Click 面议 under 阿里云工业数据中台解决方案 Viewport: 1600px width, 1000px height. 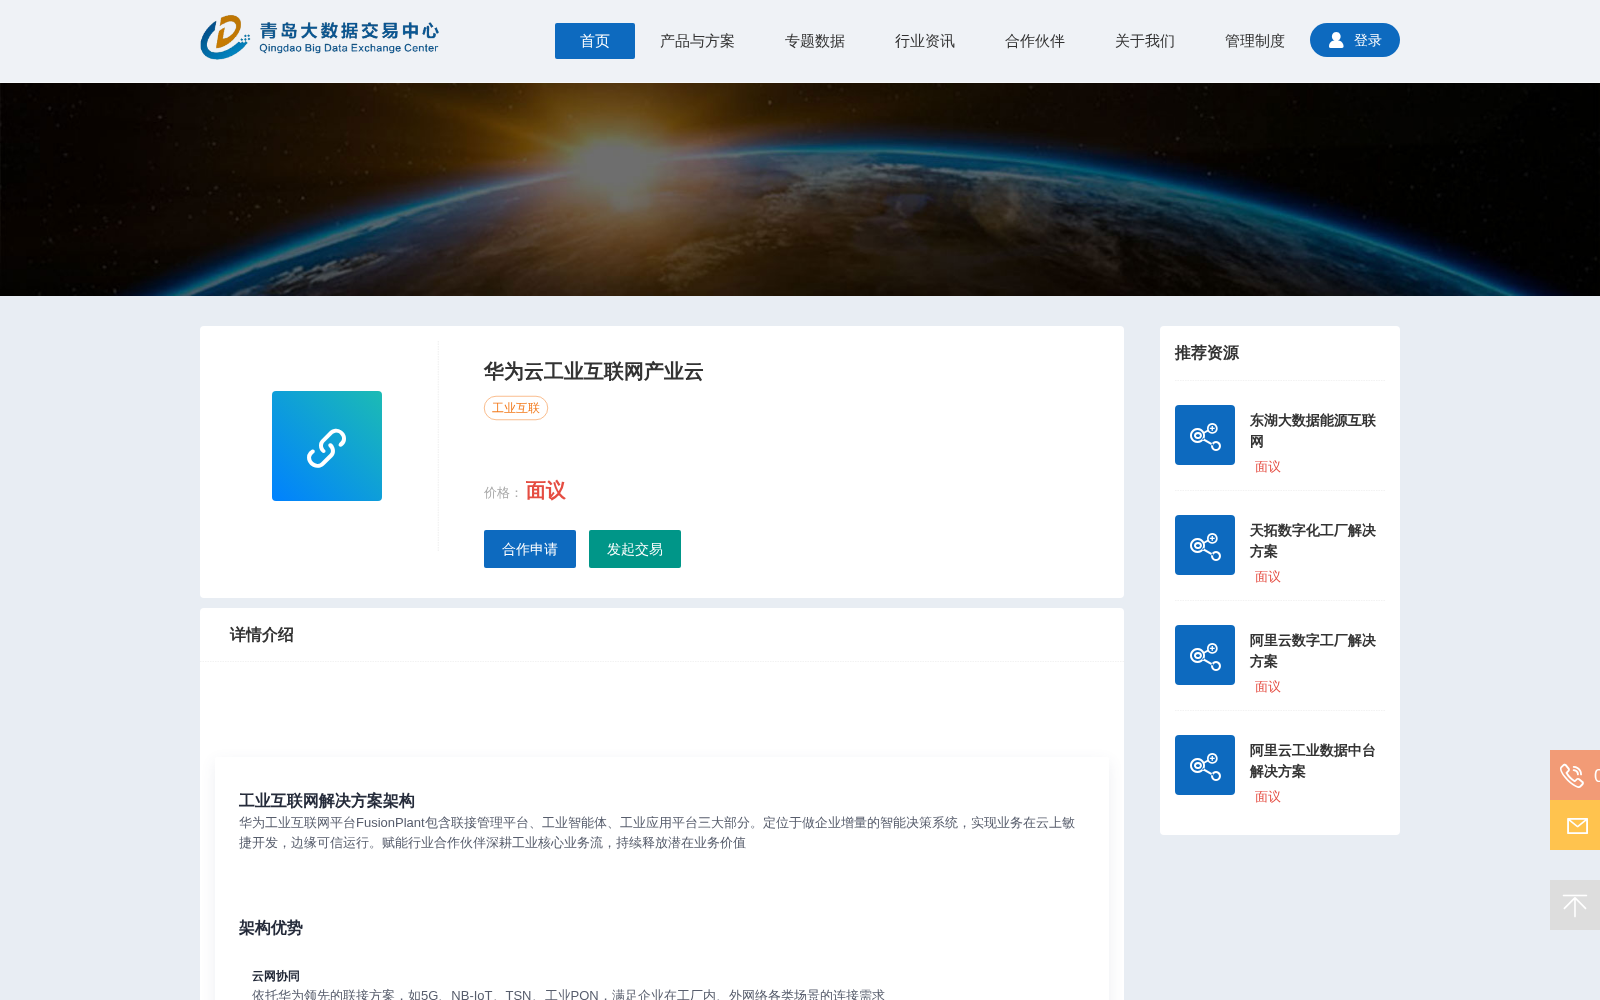click(1268, 797)
